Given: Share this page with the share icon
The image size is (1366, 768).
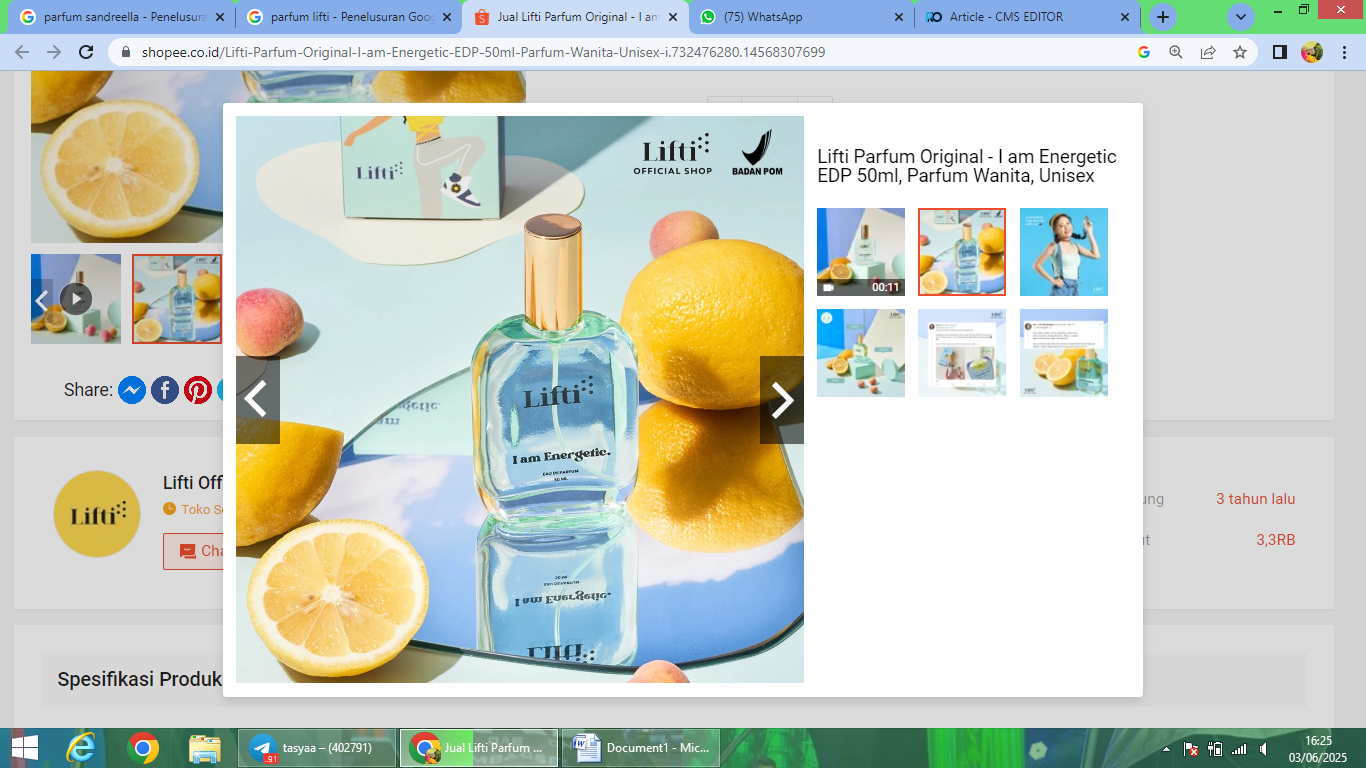Looking at the screenshot, I should [x=1208, y=52].
